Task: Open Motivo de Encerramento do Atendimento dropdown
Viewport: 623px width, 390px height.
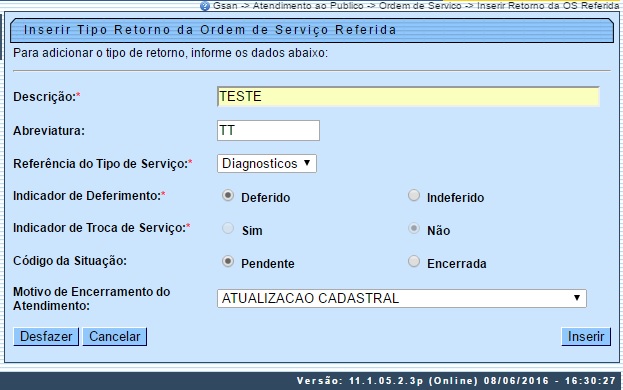Action: coord(402,298)
